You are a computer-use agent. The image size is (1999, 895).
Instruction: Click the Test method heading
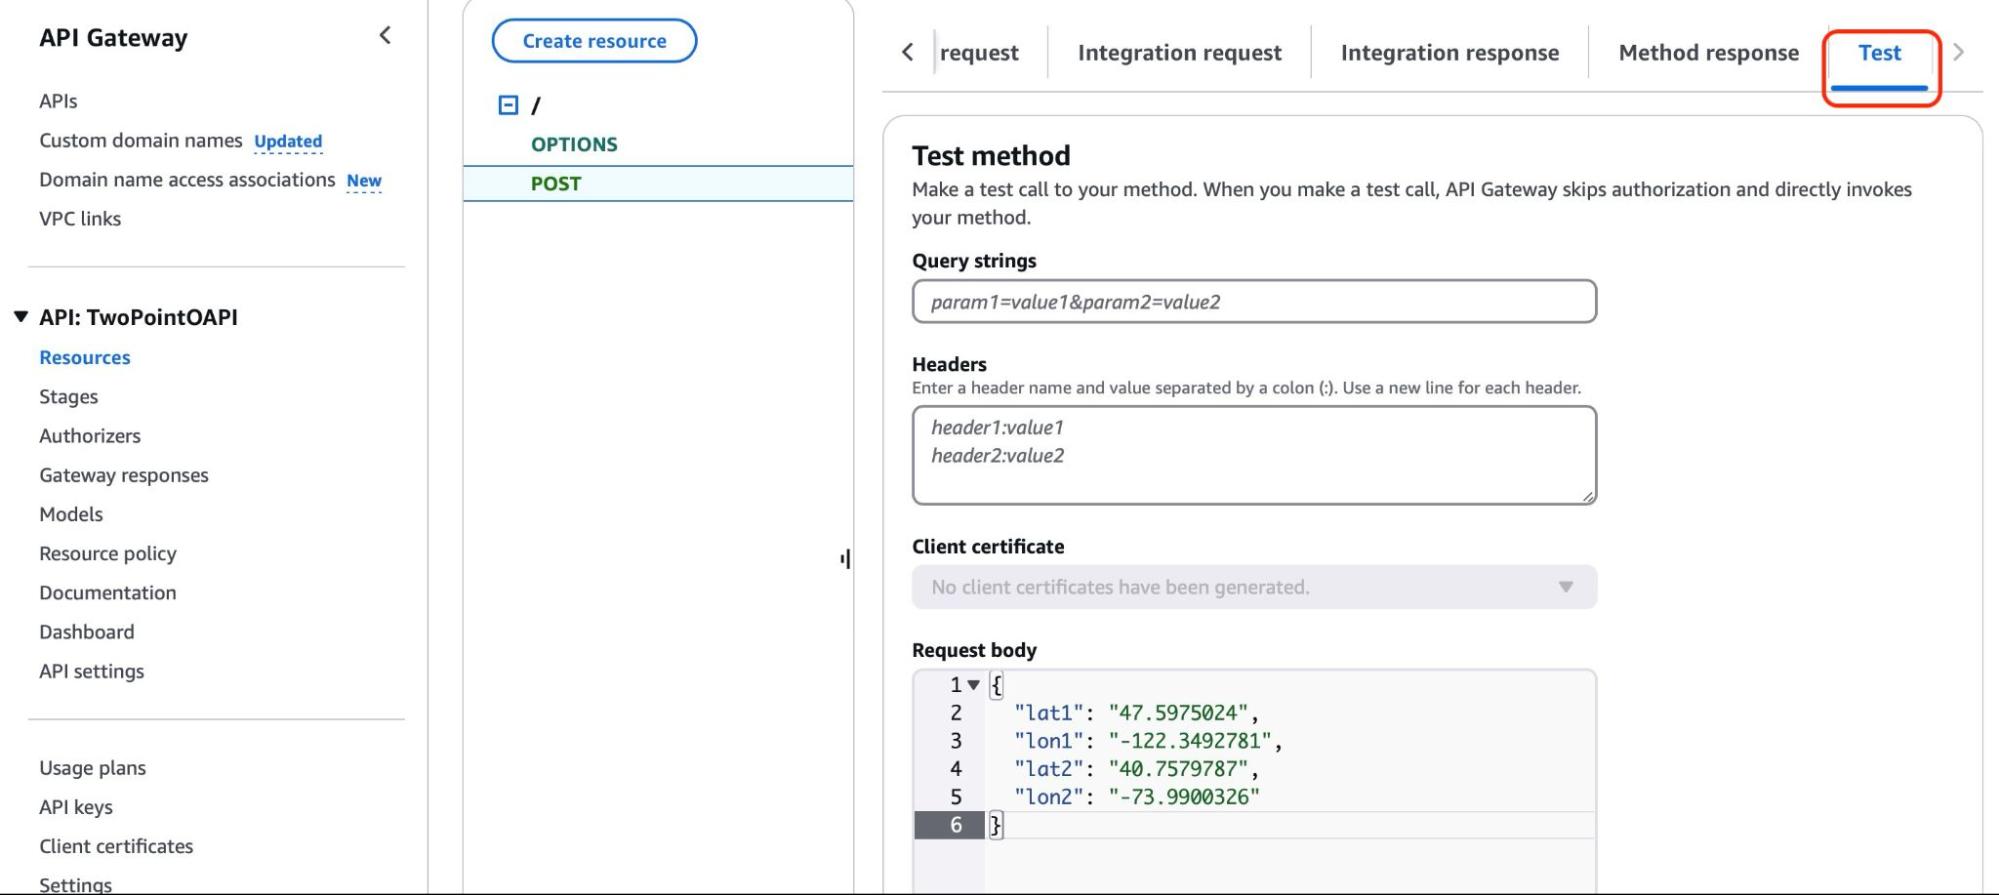point(991,156)
